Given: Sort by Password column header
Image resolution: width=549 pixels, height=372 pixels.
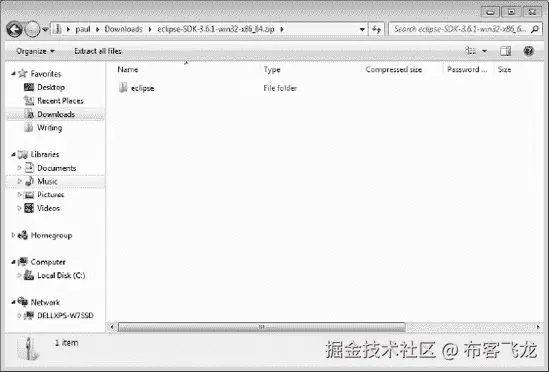Looking at the screenshot, I should pyautogui.click(x=467, y=69).
